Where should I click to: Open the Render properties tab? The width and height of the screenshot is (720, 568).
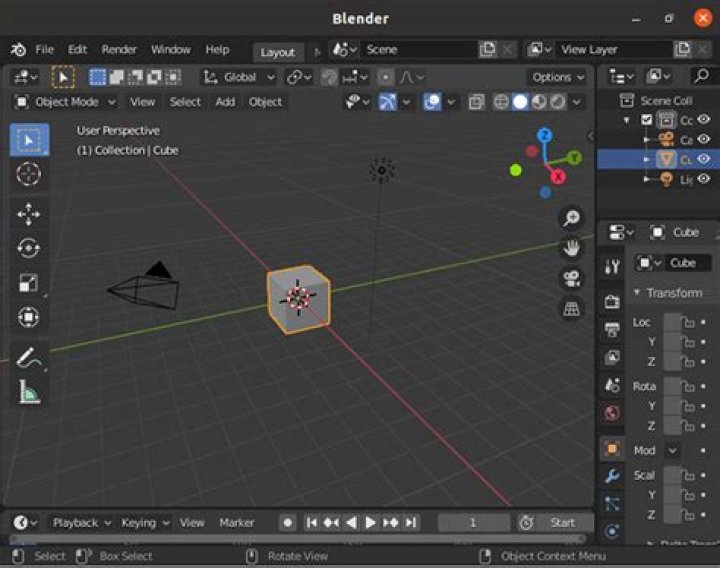point(612,302)
